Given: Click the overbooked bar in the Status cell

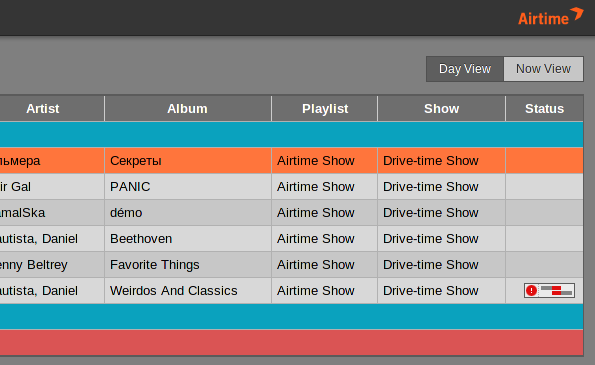Looking at the screenshot, I should pos(557,291).
